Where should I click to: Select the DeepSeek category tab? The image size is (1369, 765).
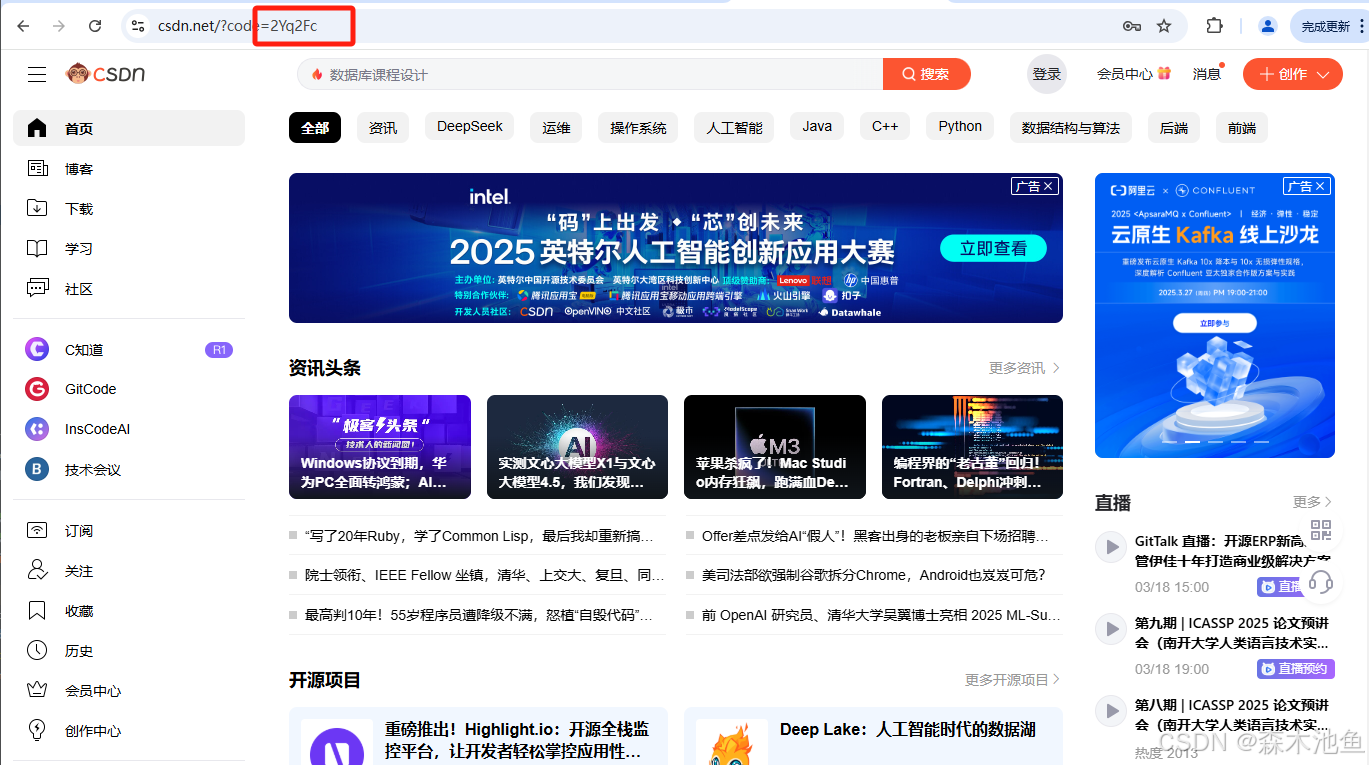click(470, 126)
